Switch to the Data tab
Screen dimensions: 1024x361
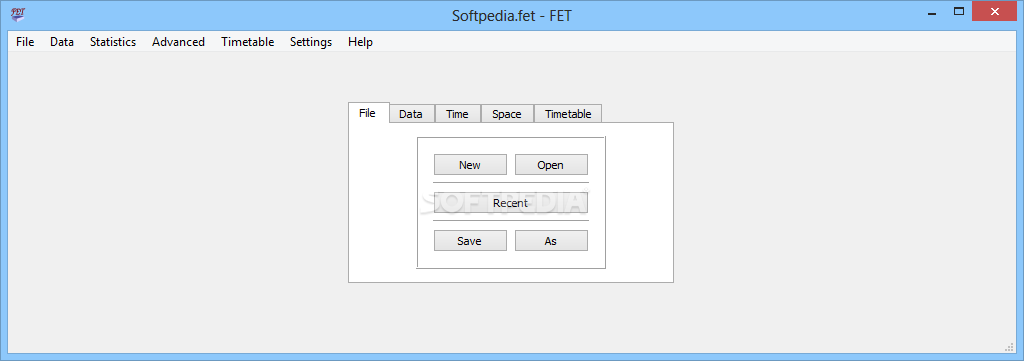click(x=411, y=114)
